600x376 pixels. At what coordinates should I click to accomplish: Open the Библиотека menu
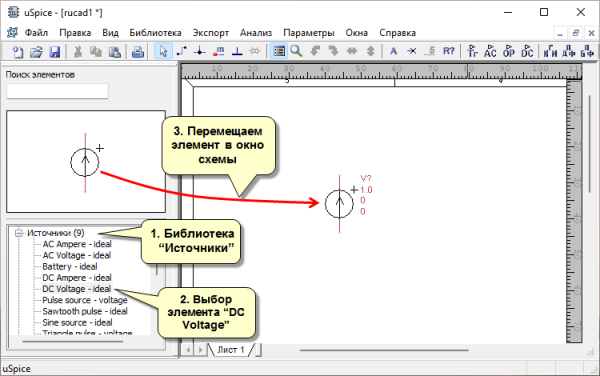click(155, 33)
